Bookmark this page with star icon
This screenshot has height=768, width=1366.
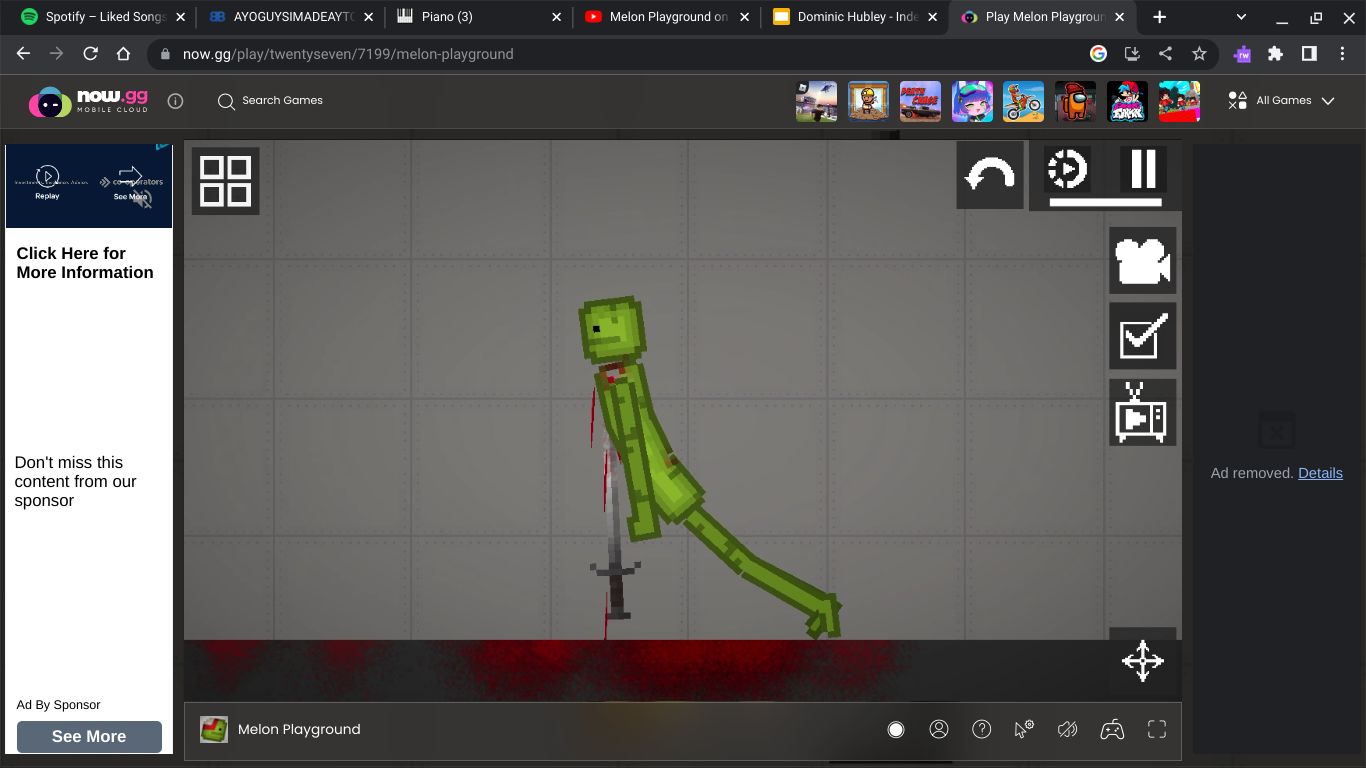pos(1199,54)
